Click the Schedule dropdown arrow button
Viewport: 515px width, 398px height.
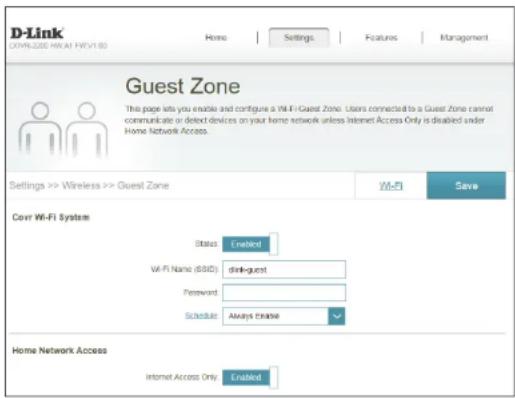[337, 316]
